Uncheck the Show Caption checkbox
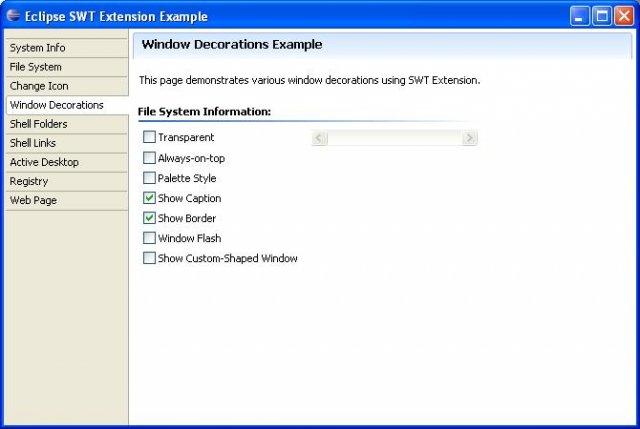Screen dimensions: 640x429 click(149, 198)
